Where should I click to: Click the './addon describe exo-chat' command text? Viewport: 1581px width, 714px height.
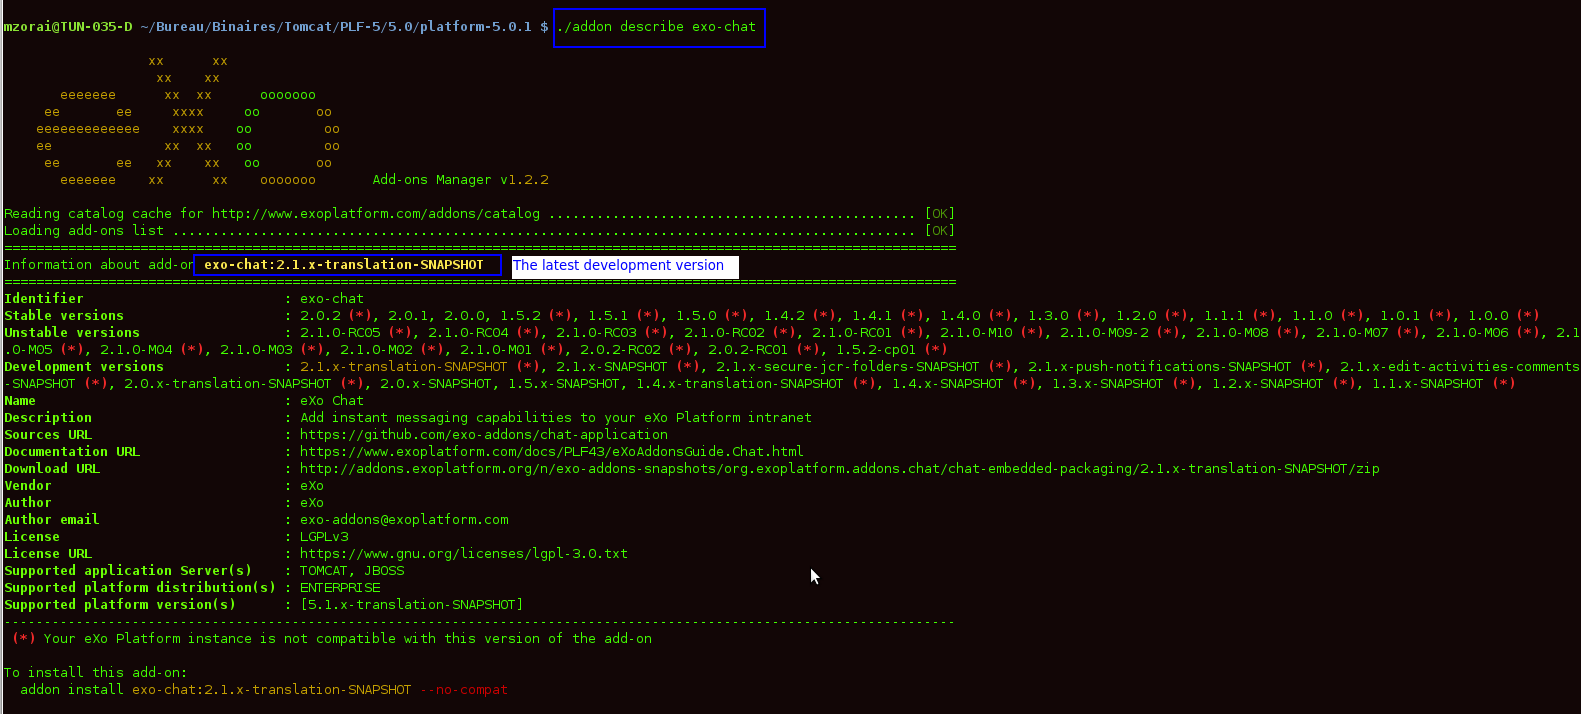656,27
